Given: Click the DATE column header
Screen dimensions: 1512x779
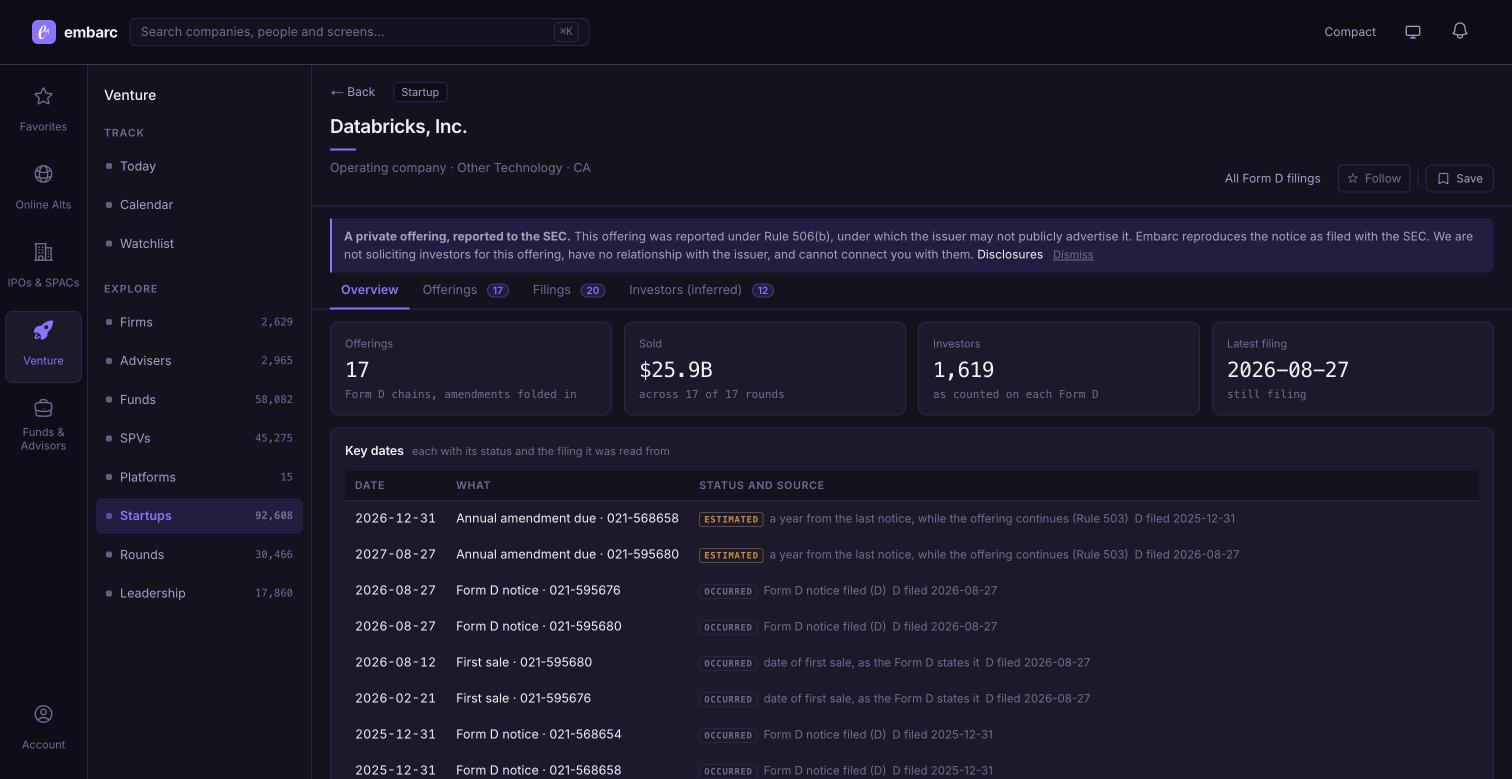Looking at the screenshot, I should point(370,486).
